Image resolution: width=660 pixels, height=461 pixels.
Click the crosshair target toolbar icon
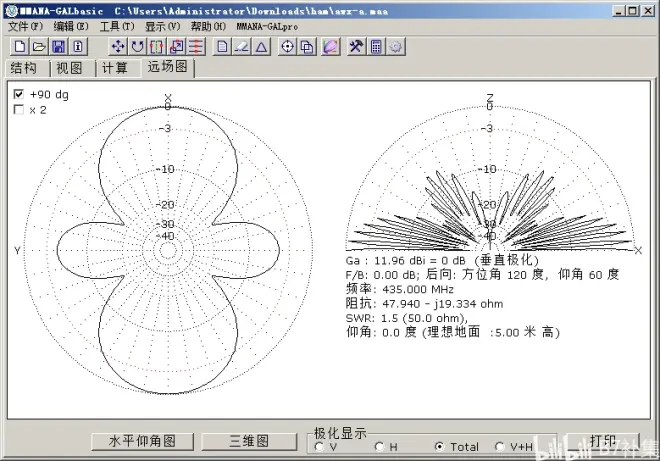tap(288, 47)
